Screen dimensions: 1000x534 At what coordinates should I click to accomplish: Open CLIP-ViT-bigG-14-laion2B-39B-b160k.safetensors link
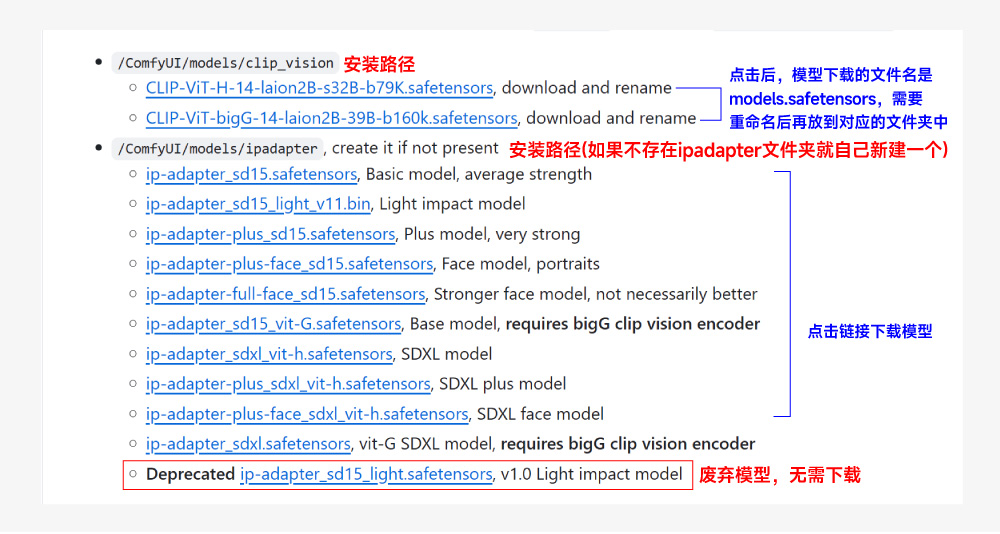331,118
